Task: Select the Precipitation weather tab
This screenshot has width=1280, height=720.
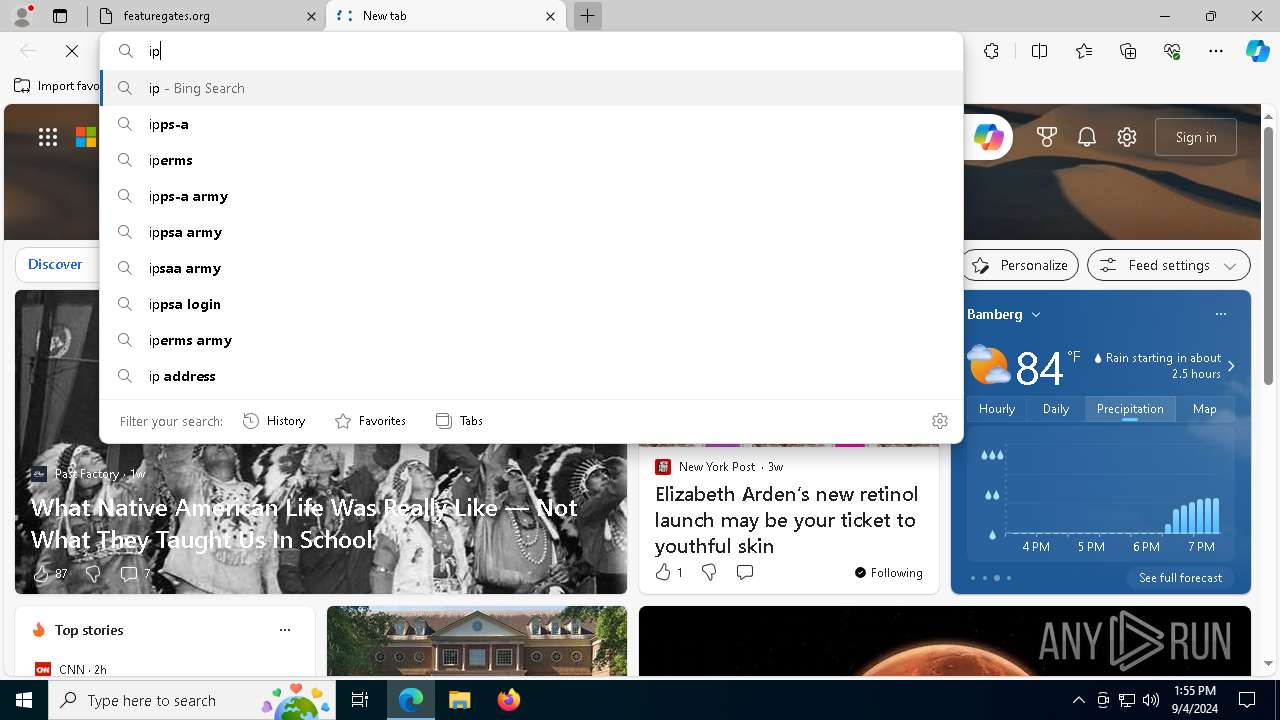Action: (x=1130, y=409)
